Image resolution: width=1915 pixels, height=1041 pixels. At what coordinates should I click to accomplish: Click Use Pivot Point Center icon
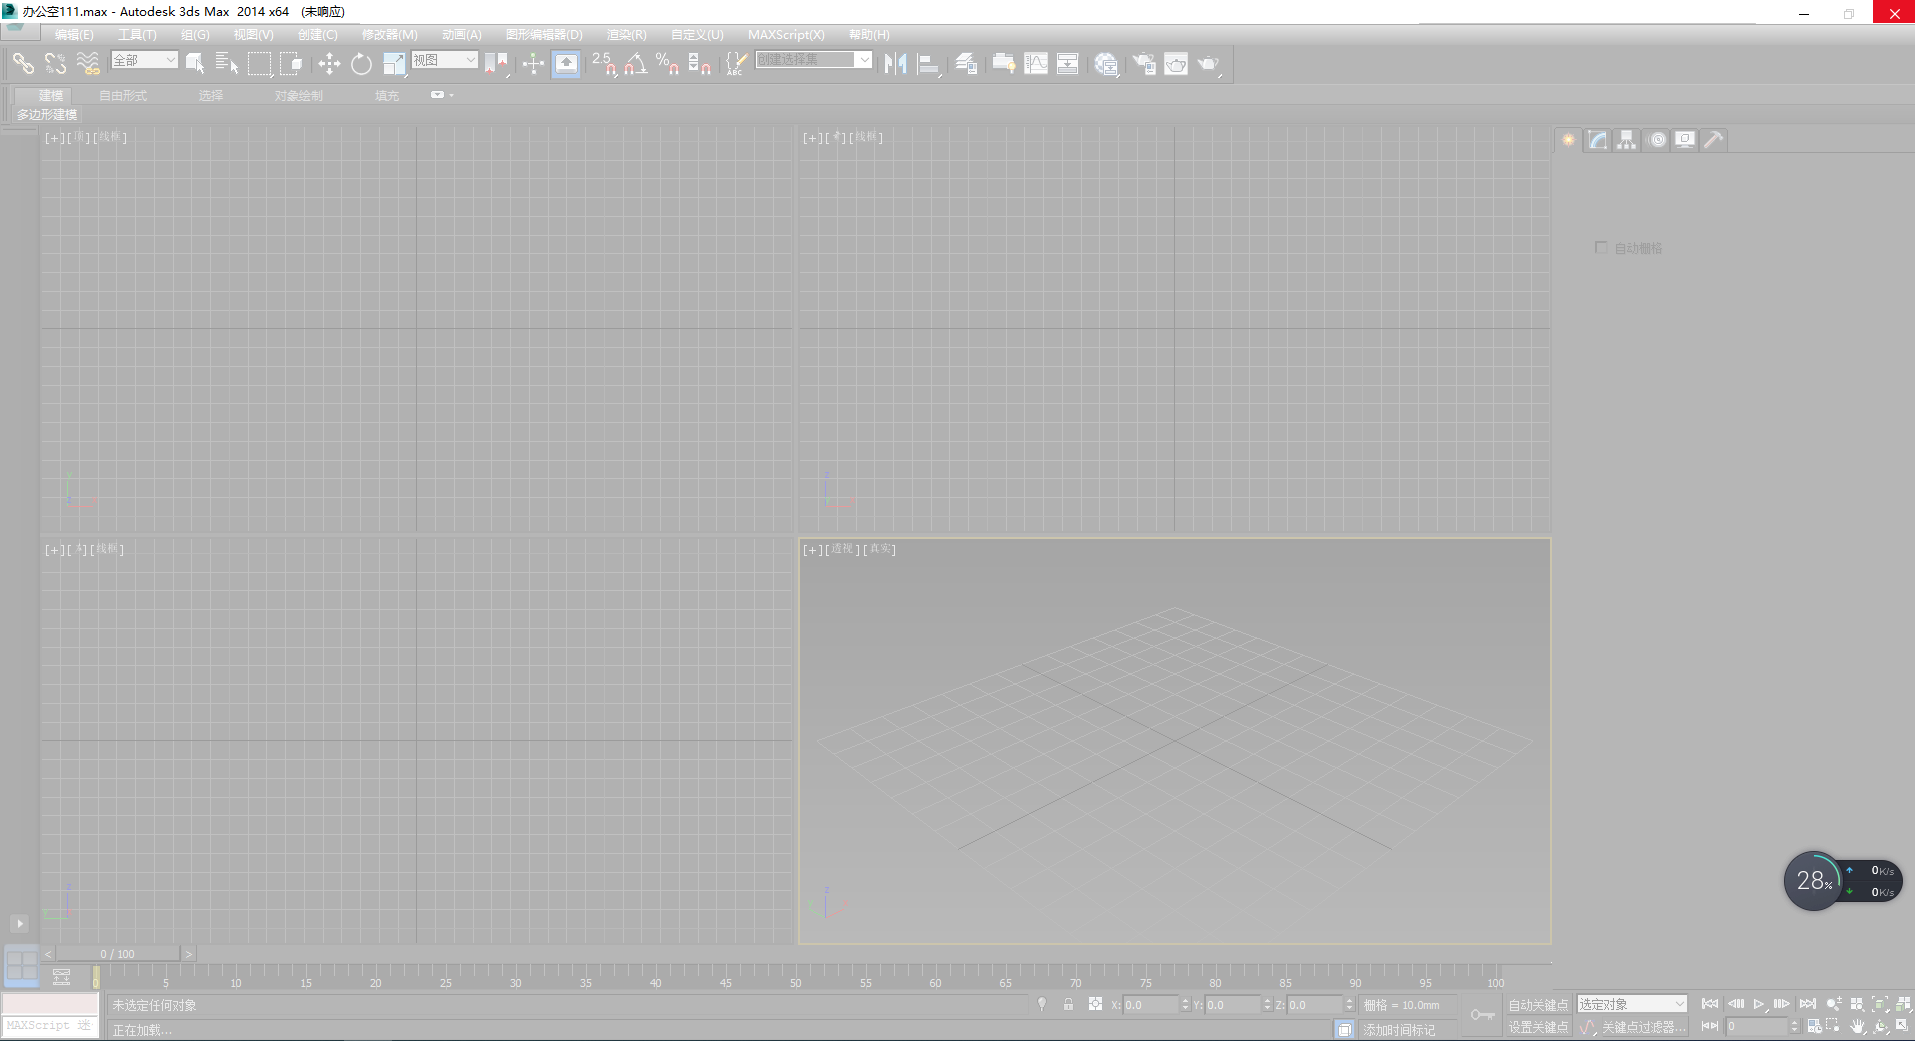(496, 64)
